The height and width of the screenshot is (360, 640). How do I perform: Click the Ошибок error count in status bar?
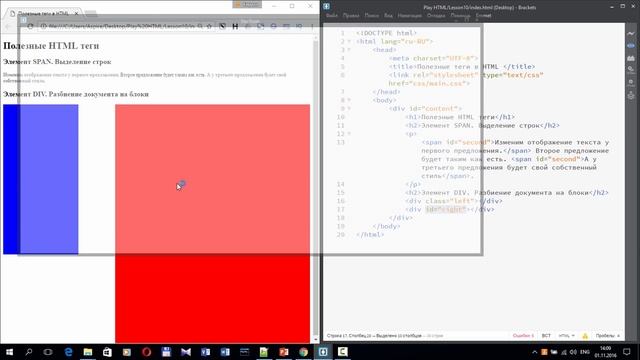pyautogui.click(x=523, y=336)
